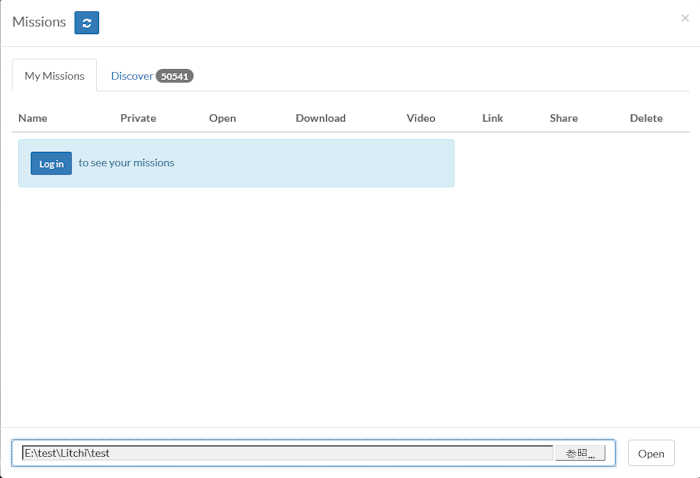Click the Link column header

click(x=492, y=118)
